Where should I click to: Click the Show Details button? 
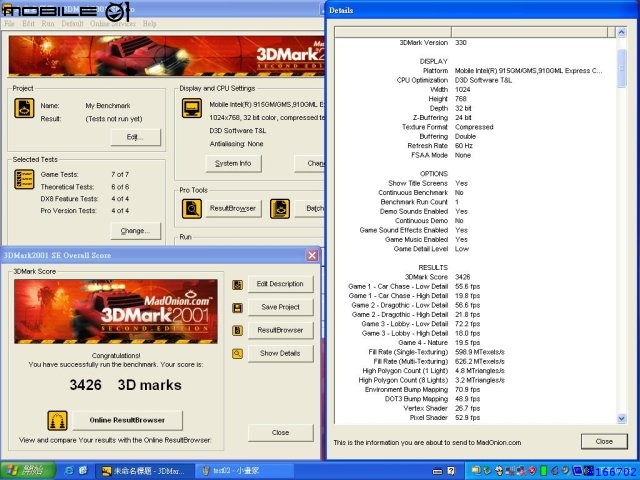pyautogui.click(x=280, y=353)
